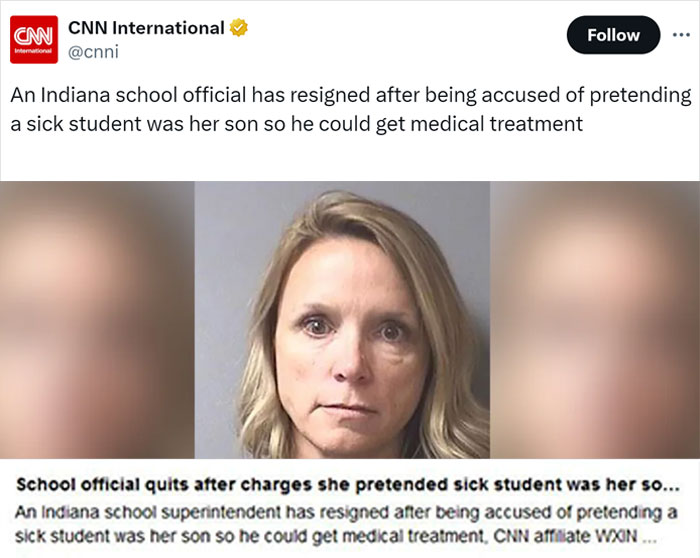Image resolution: width=700 pixels, height=558 pixels.
Task: Open the 'School official quits after charges' headline
Action: 340,487
